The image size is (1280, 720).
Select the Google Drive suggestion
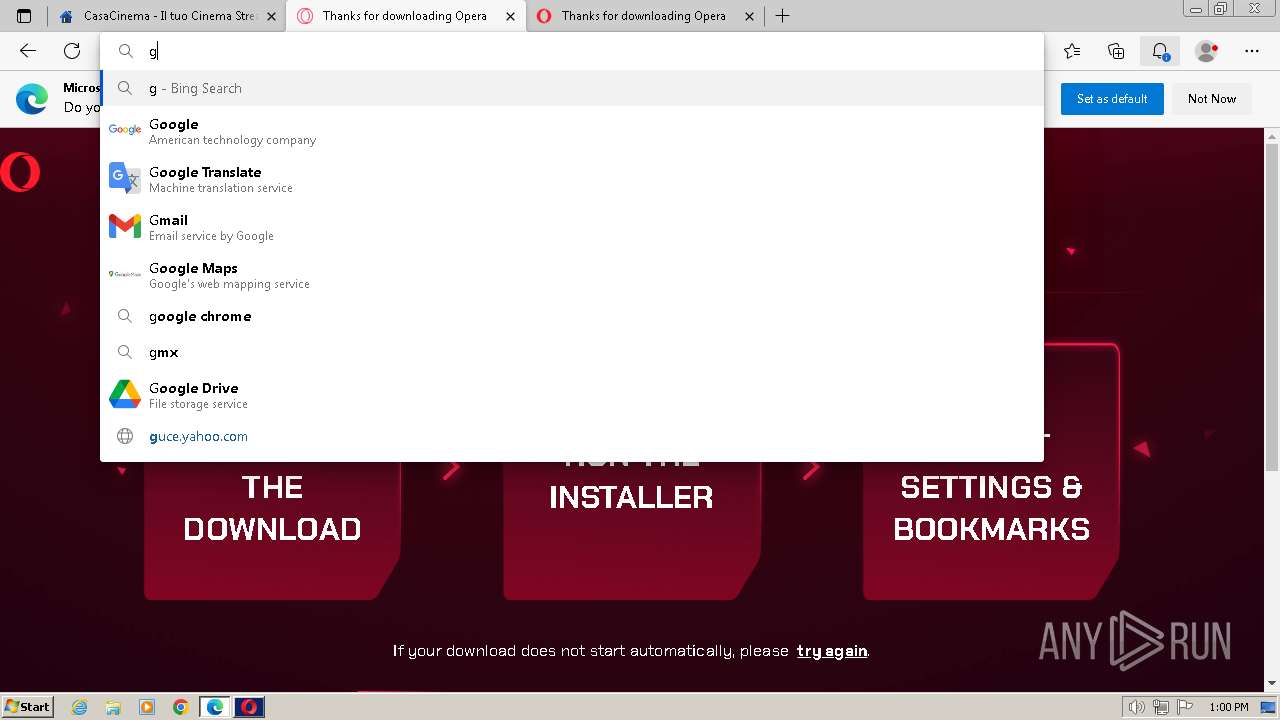(x=572, y=395)
